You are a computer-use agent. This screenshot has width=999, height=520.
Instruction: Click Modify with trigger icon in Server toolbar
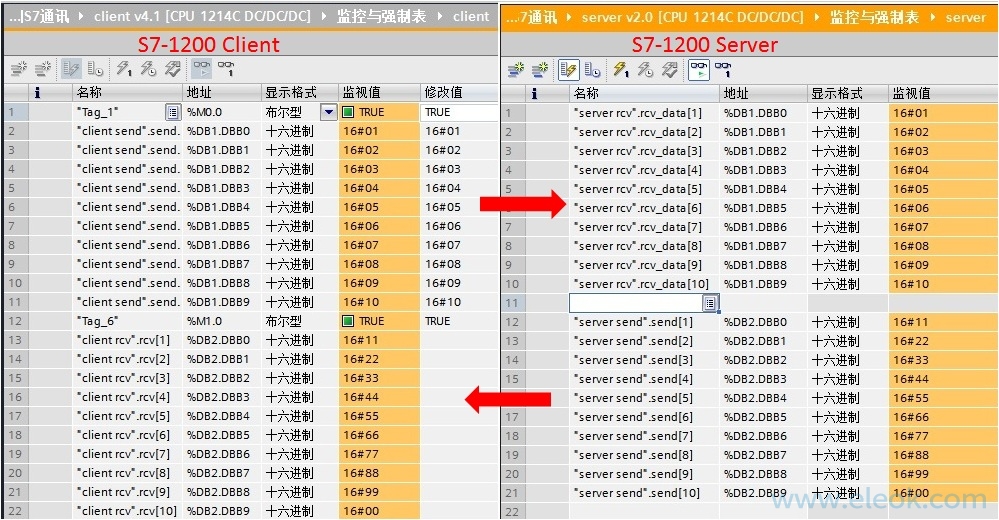[645, 69]
